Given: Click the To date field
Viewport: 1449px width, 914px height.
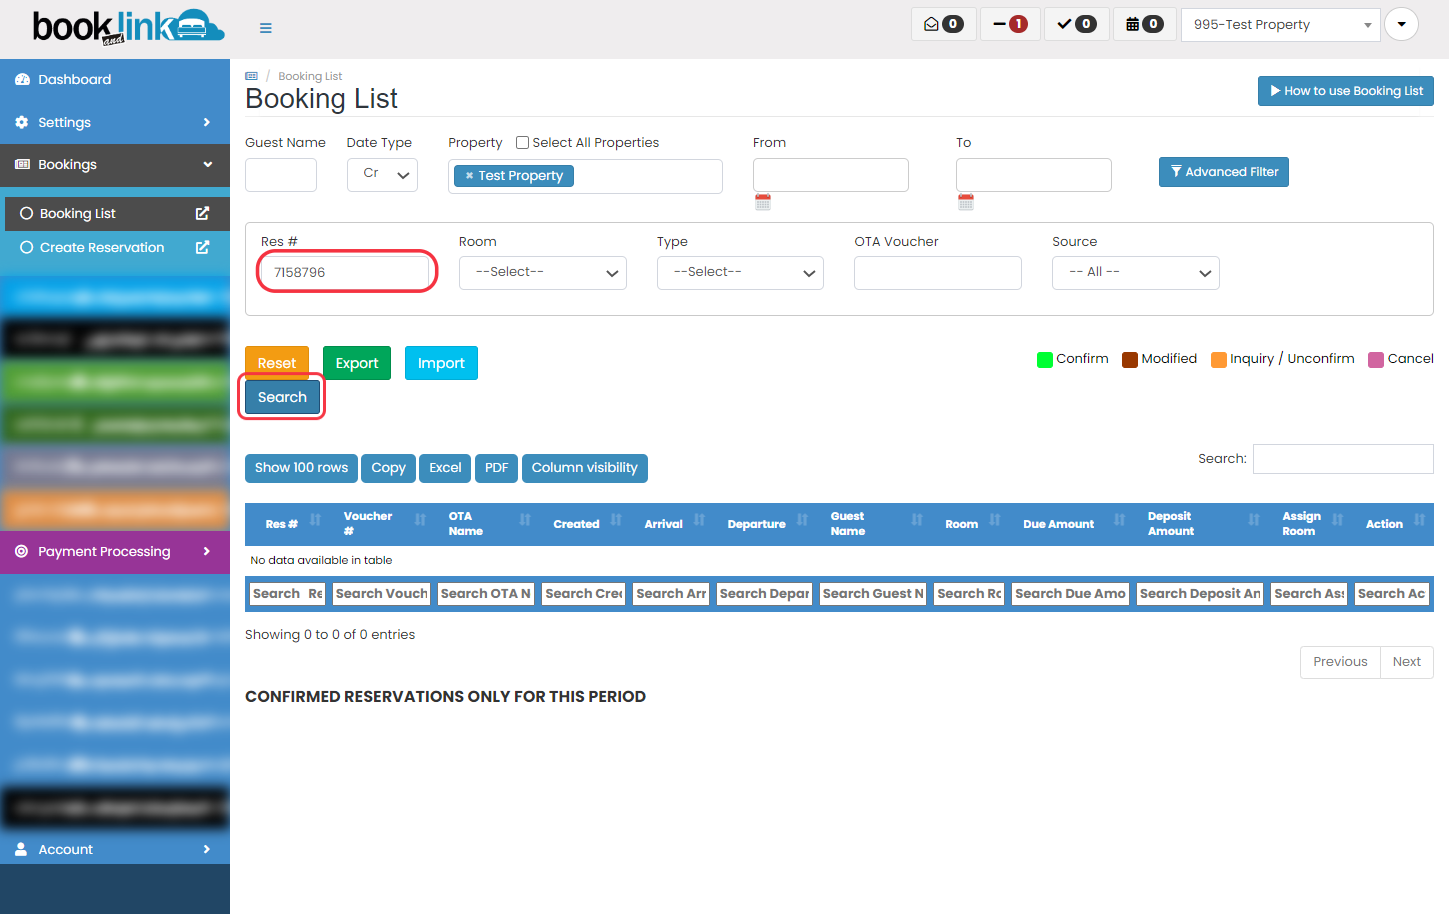Looking at the screenshot, I should [x=1034, y=175].
